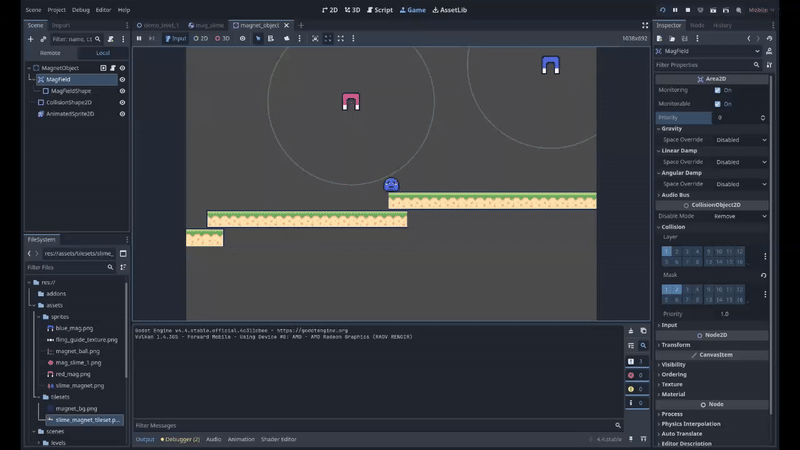
Task: Open the Debugger bottom panel
Action: [x=180, y=439]
